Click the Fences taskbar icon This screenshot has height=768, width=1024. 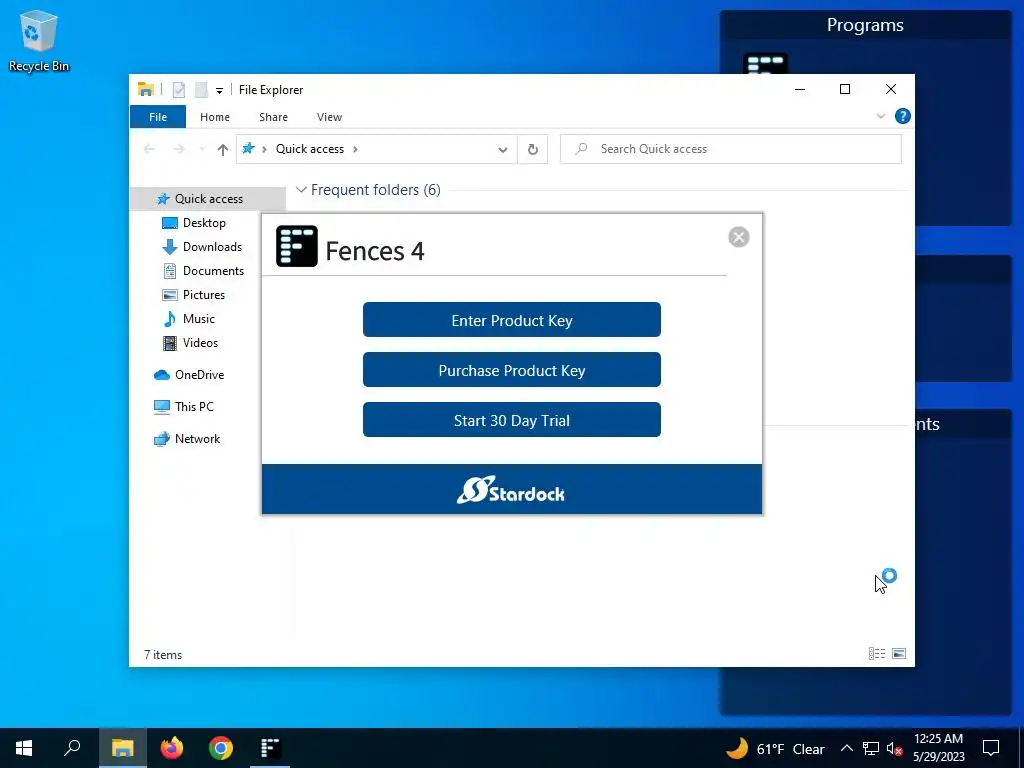coord(270,748)
